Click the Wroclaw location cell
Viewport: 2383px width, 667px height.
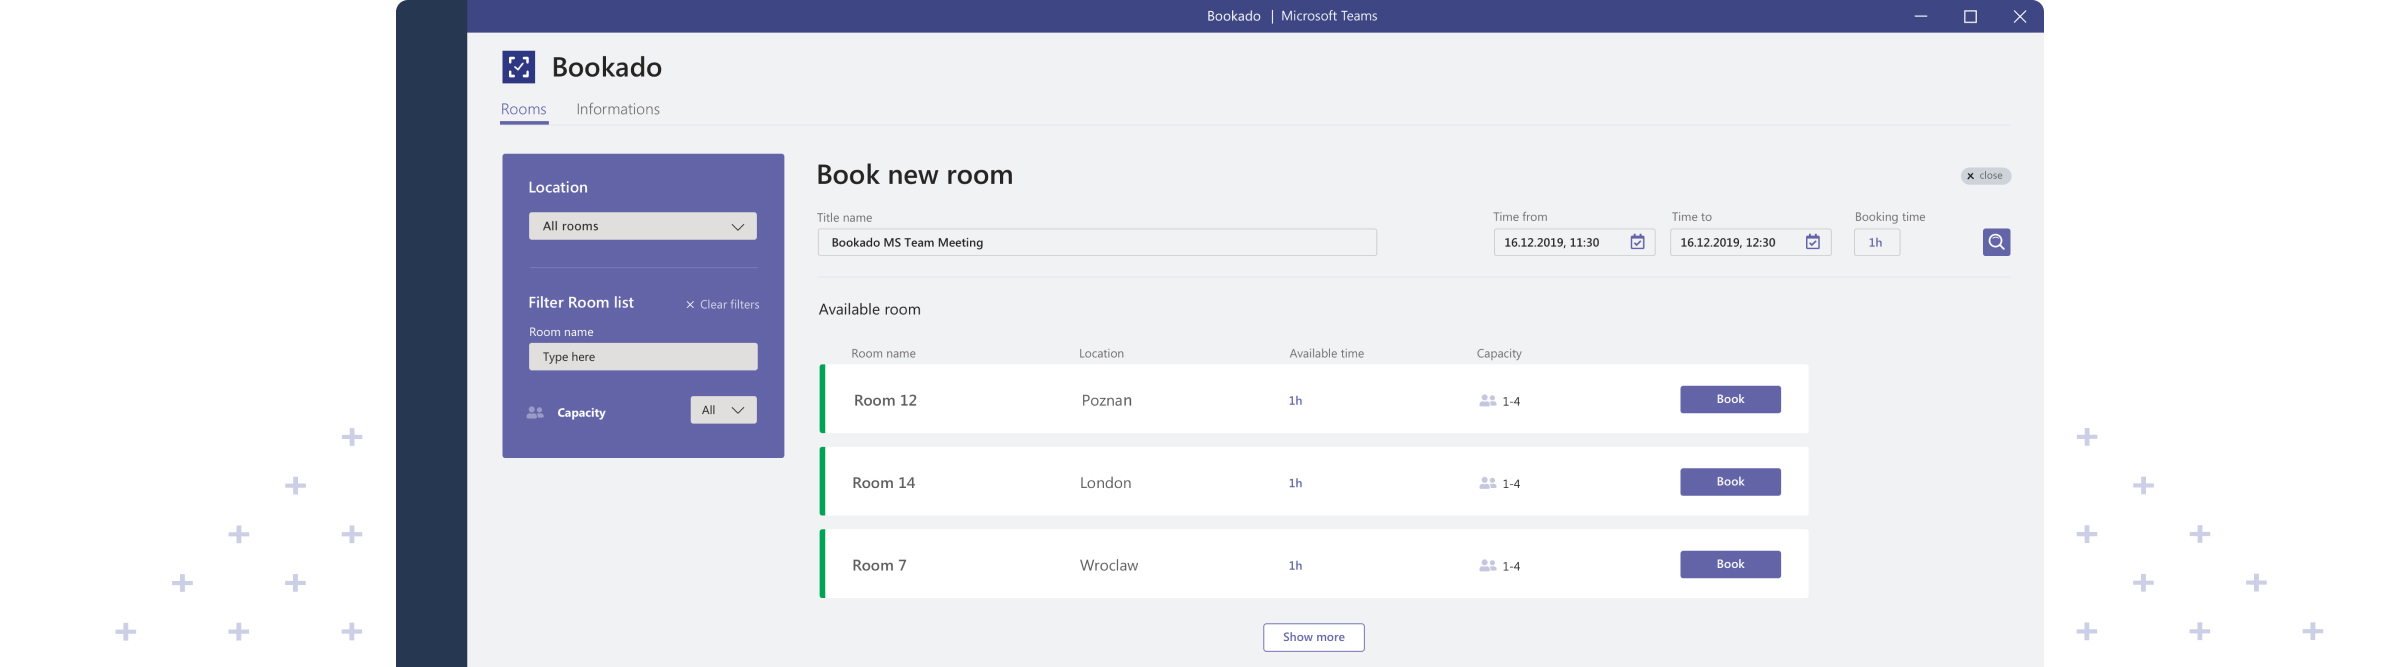pos(1108,565)
